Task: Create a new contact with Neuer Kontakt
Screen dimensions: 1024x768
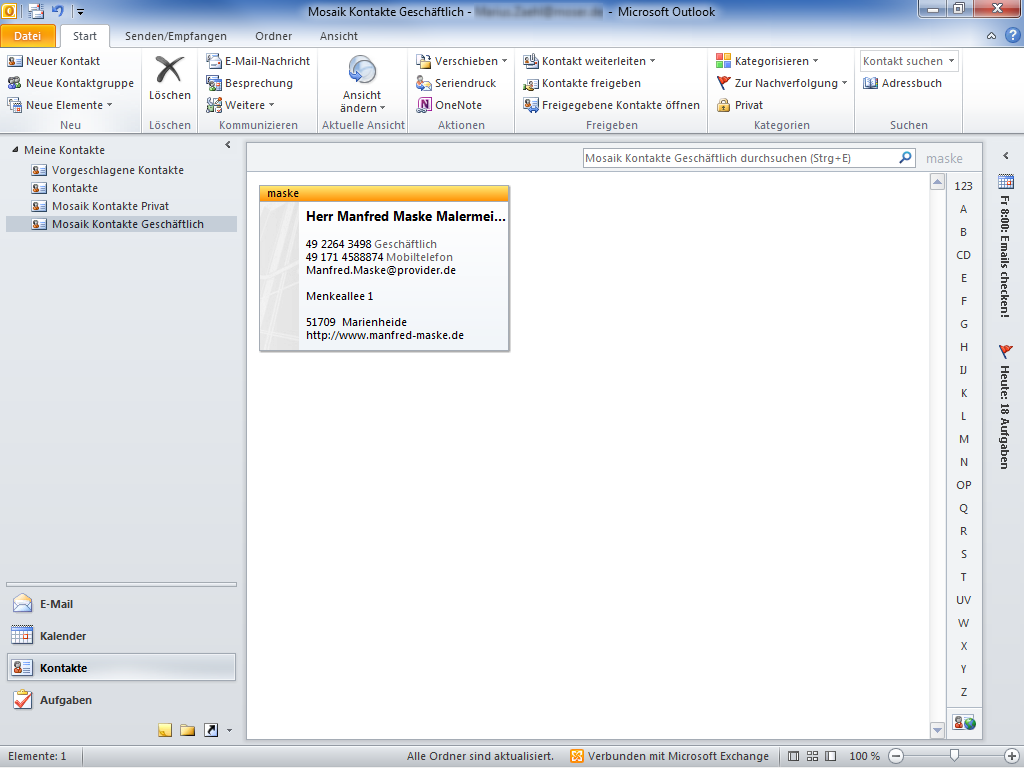Action: [54, 61]
